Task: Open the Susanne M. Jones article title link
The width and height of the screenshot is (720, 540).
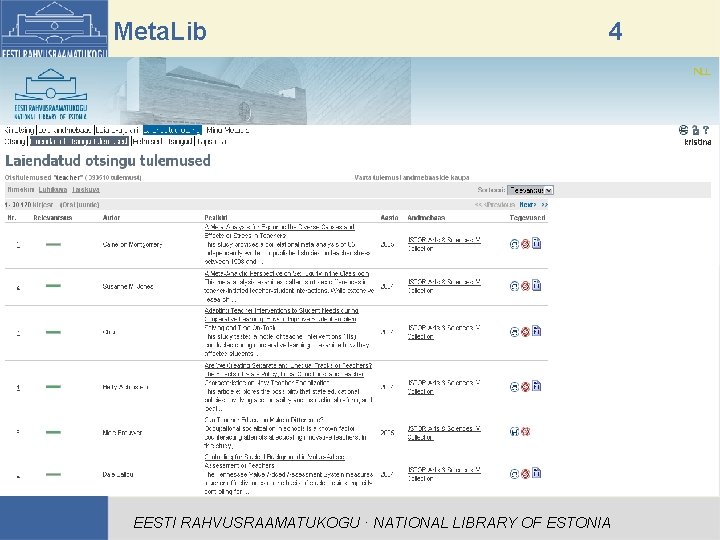Action: coord(287,274)
